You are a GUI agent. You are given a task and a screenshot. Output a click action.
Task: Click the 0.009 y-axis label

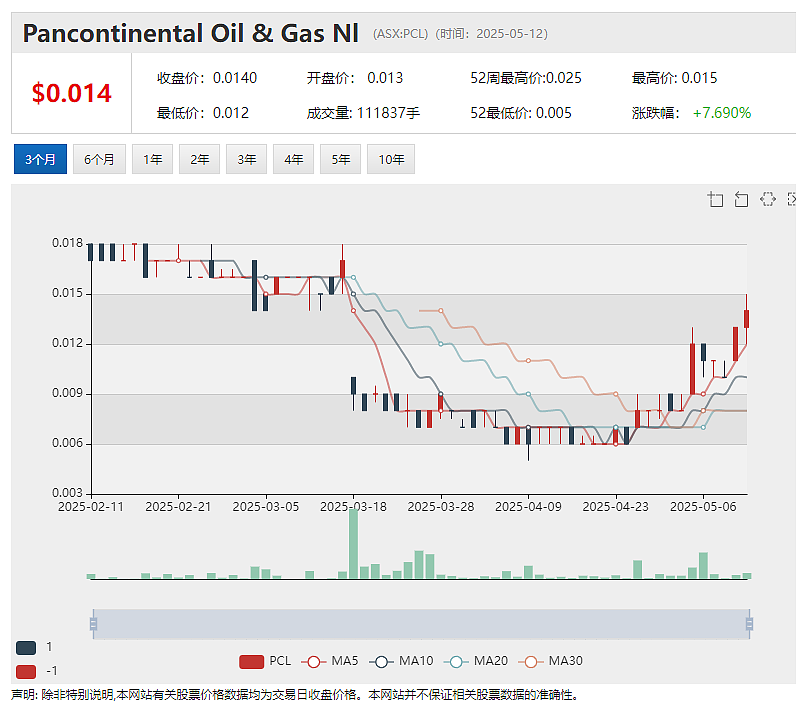click(67, 393)
